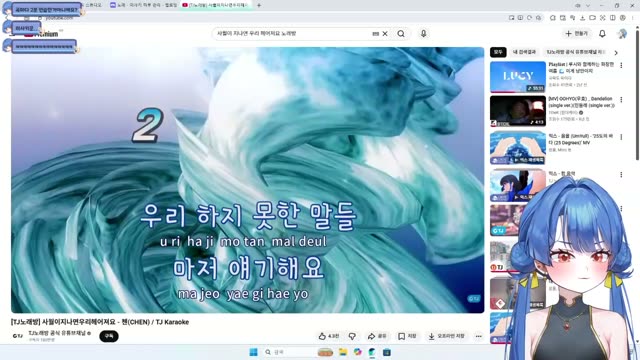Clear the search box with the X icon
The height and width of the screenshot is (360, 640).
click(x=385, y=34)
